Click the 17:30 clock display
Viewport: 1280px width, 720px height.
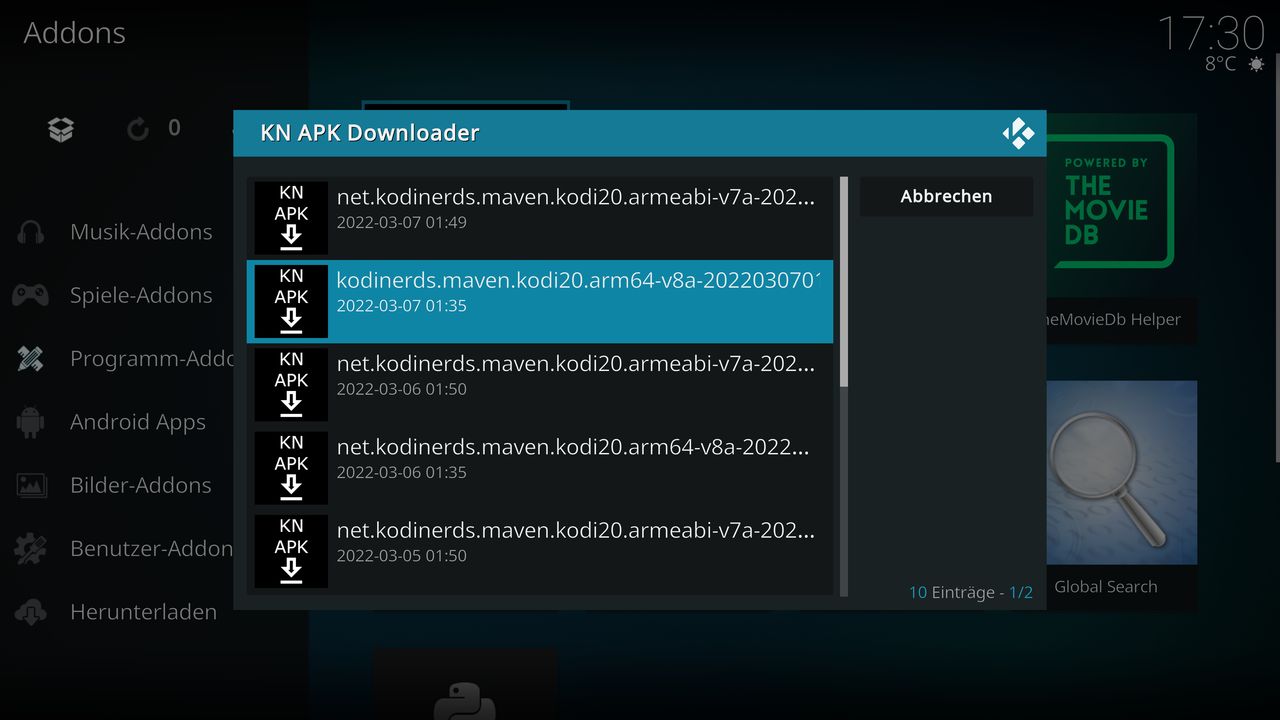(1211, 33)
